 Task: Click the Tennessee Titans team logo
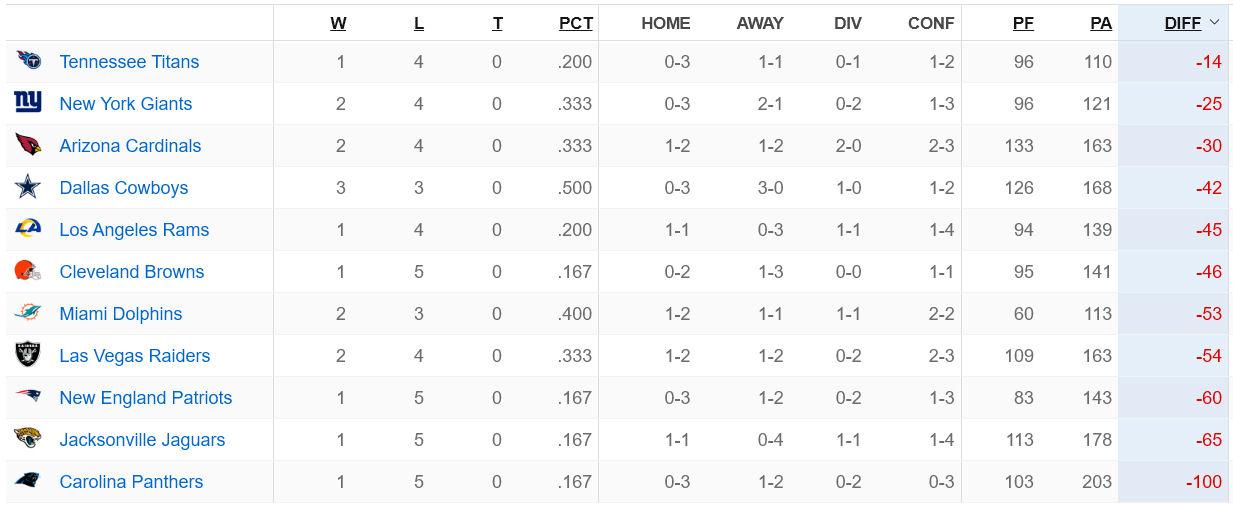point(29,61)
